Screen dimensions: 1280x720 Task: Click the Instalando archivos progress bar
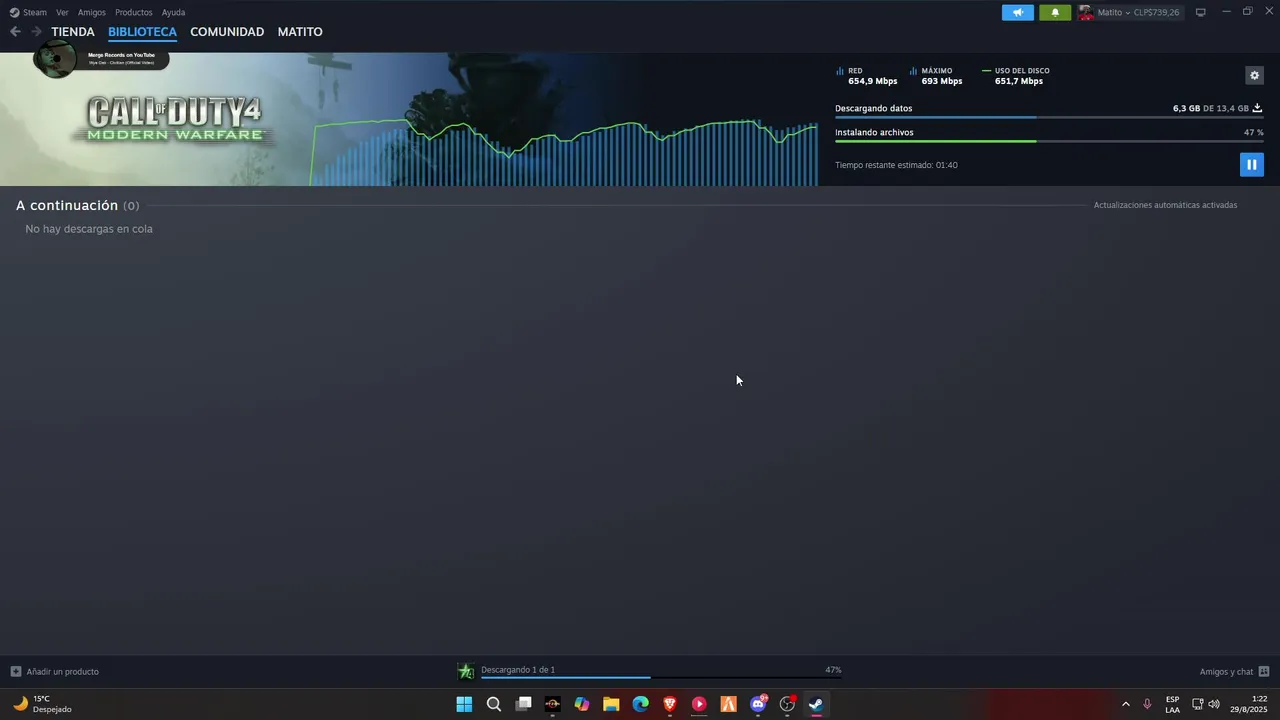1049,141
